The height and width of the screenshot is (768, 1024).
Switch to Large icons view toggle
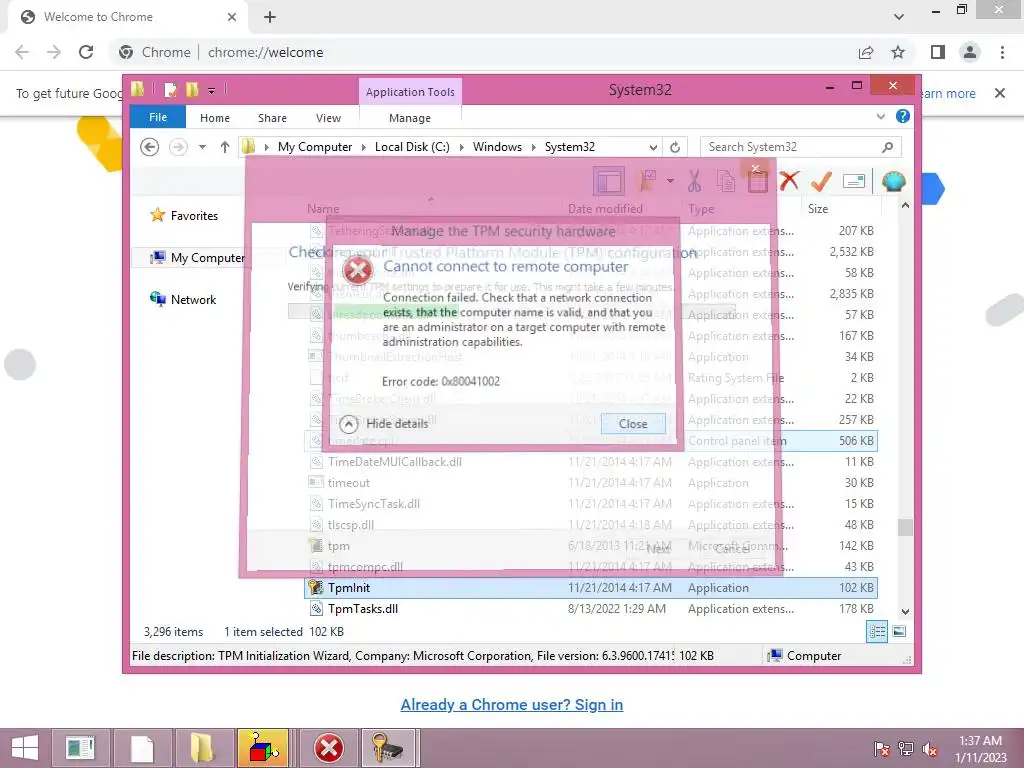pyautogui.click(x=899, y=632)
